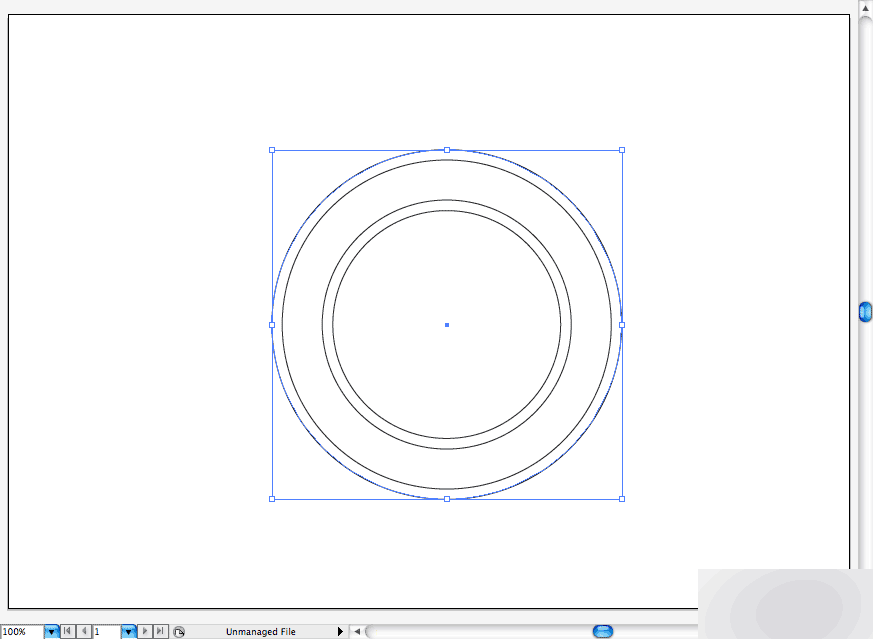Click the left-middle bounding box handle
This screenshot has height=639, width=873.
coord(272,325)
